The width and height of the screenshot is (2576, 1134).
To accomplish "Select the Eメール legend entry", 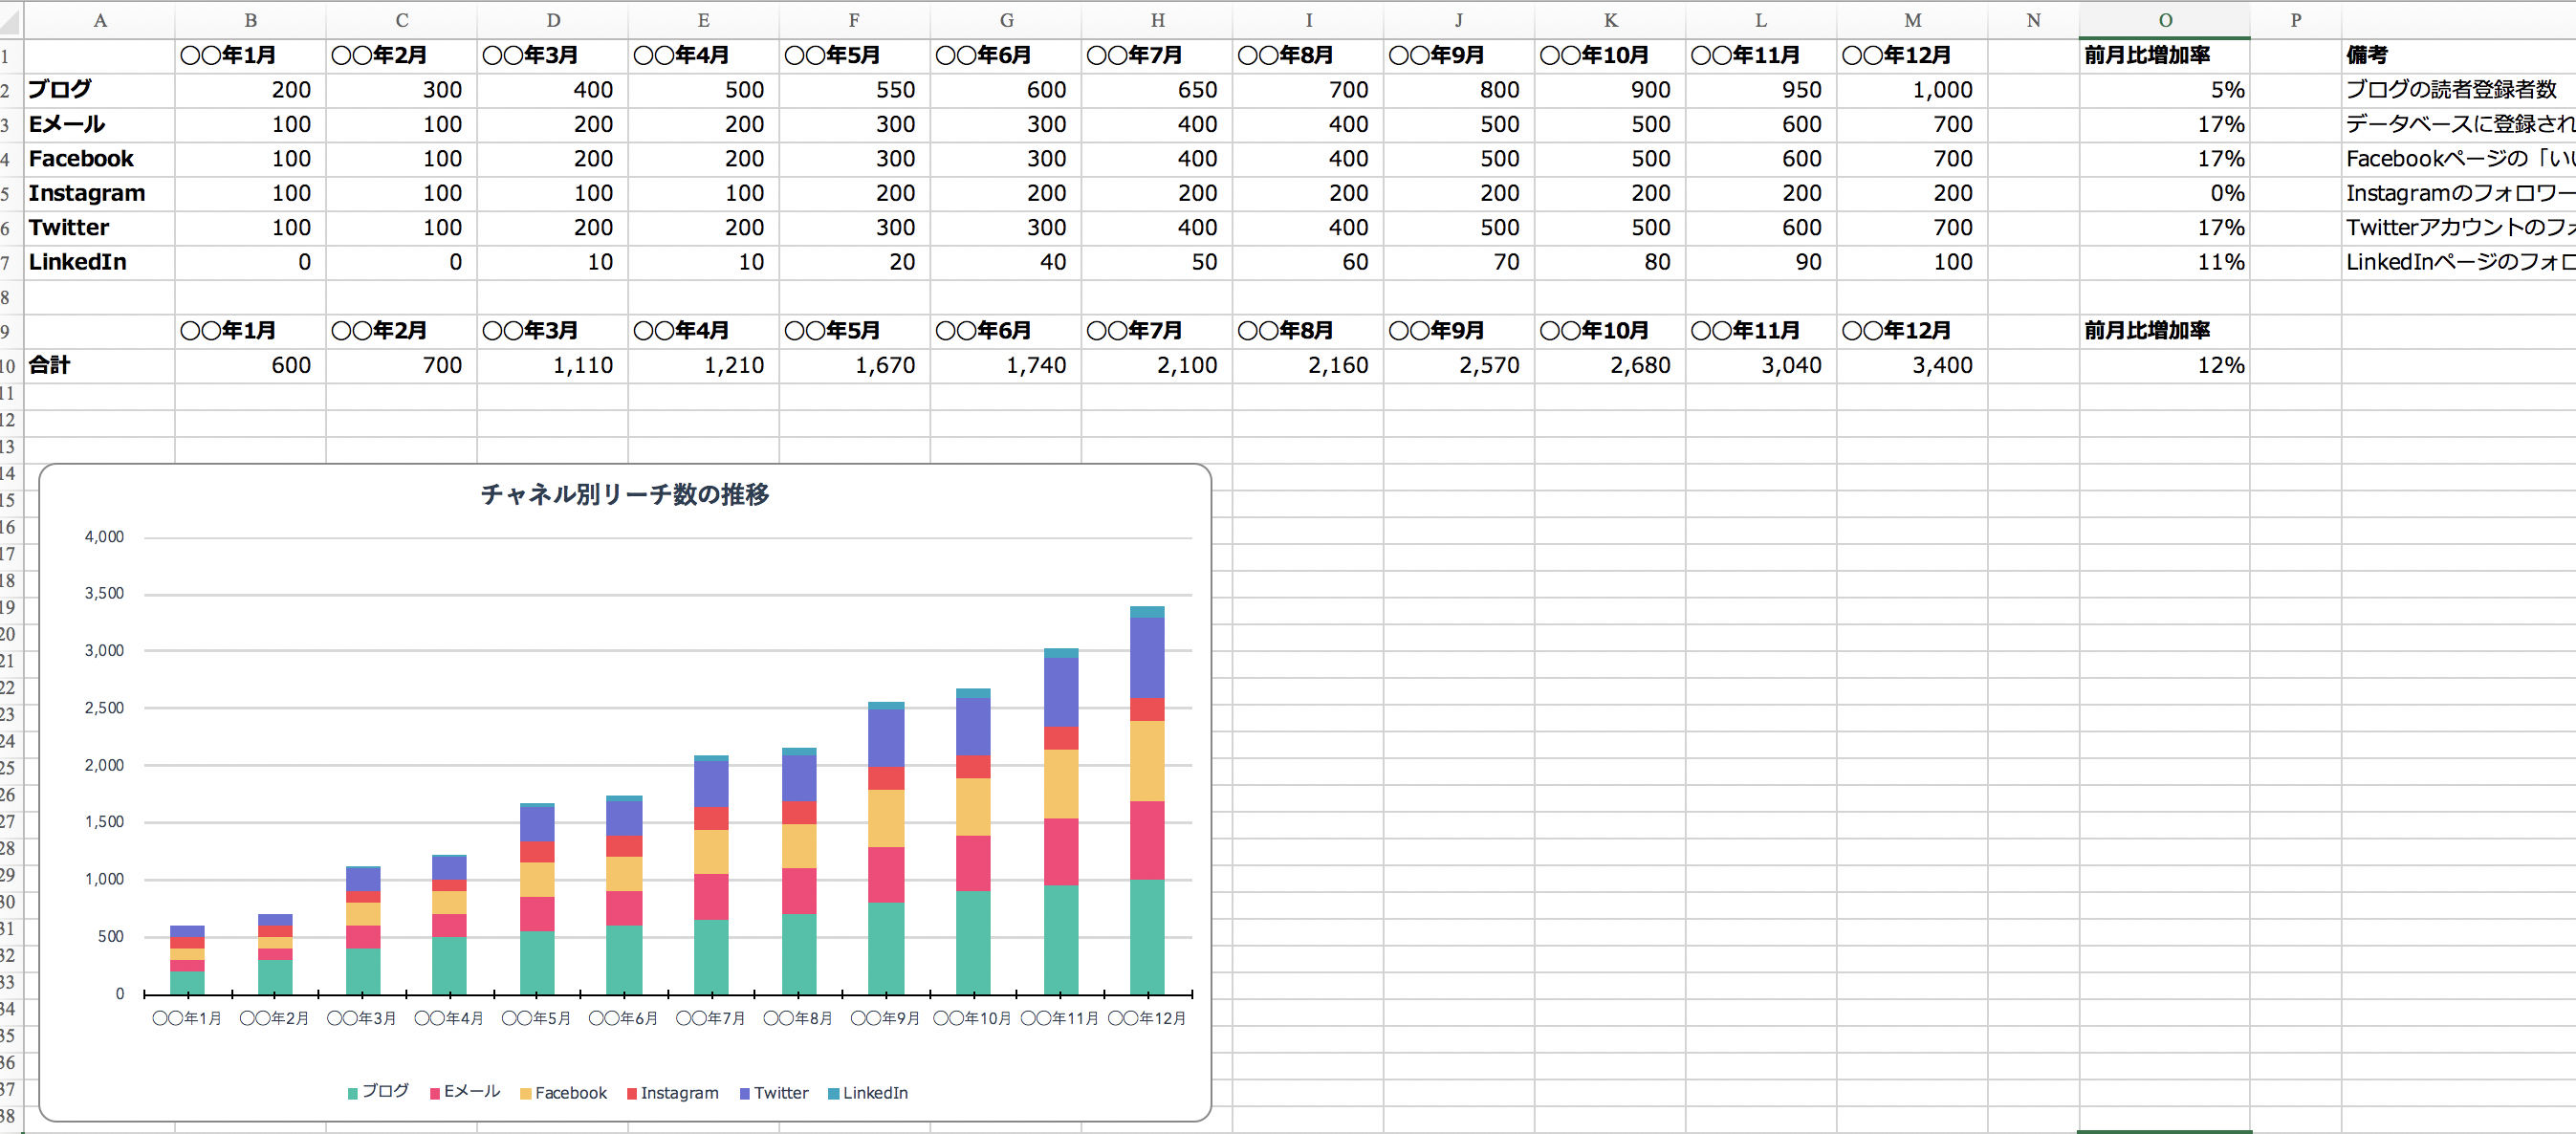I will (465, 1092).
